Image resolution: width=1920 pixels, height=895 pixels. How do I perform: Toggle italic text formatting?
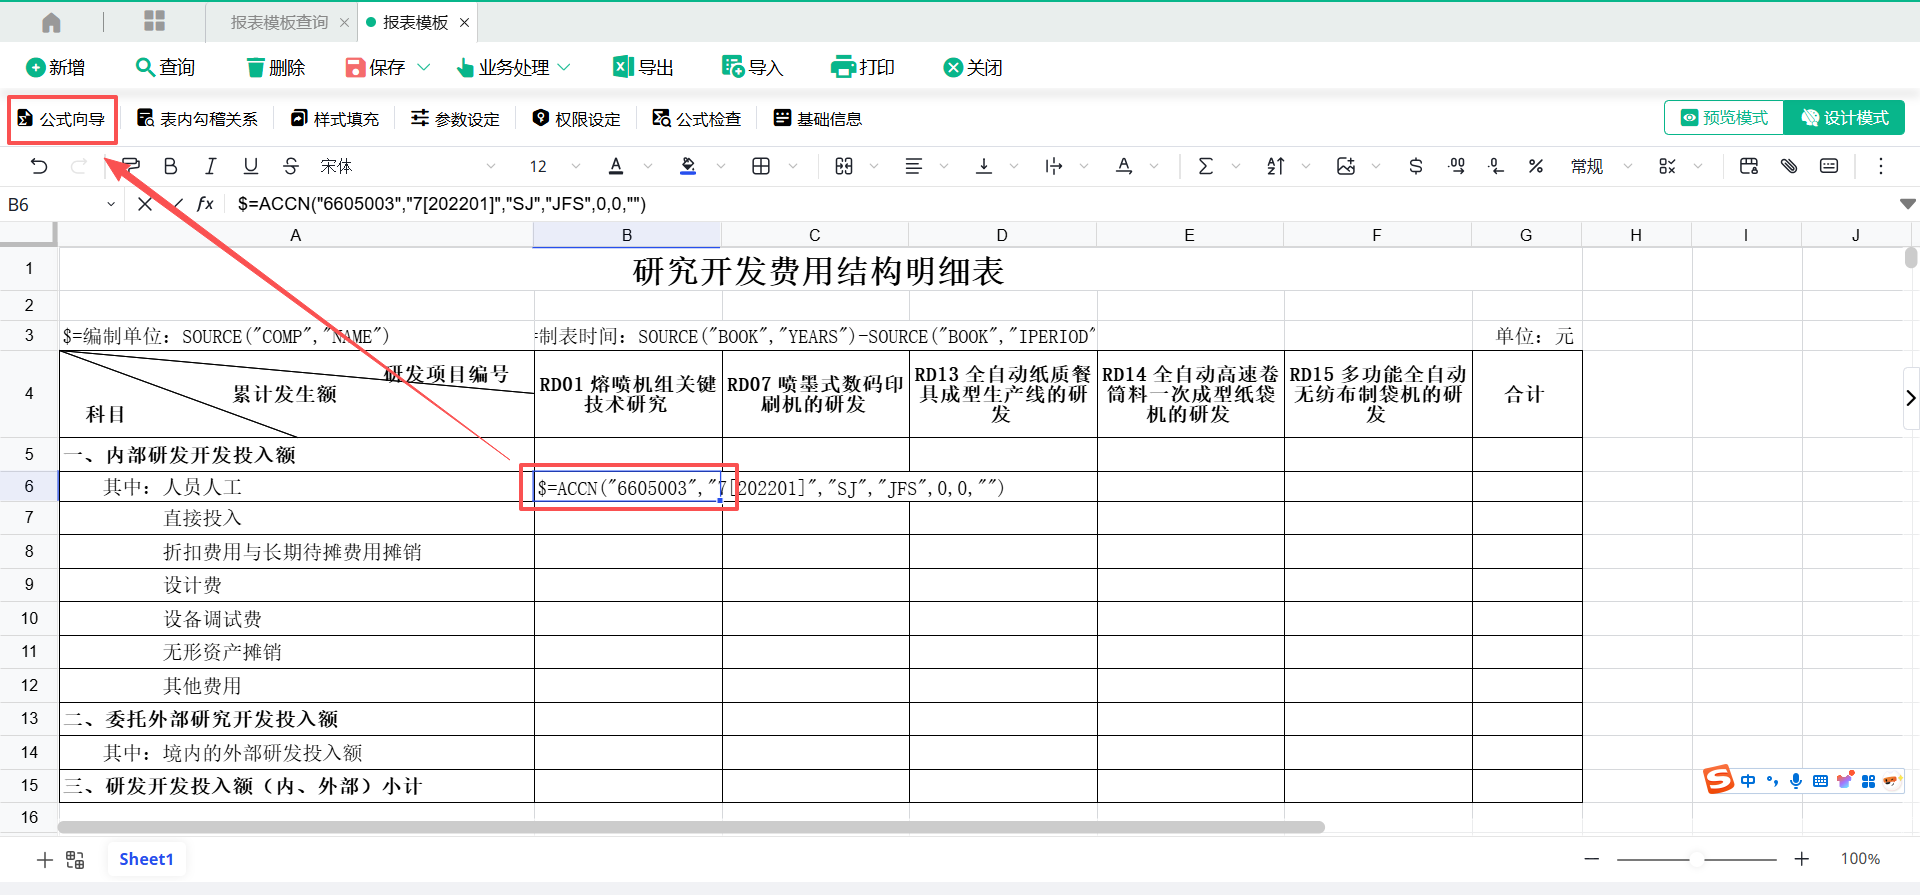click(x=210, y=166)
